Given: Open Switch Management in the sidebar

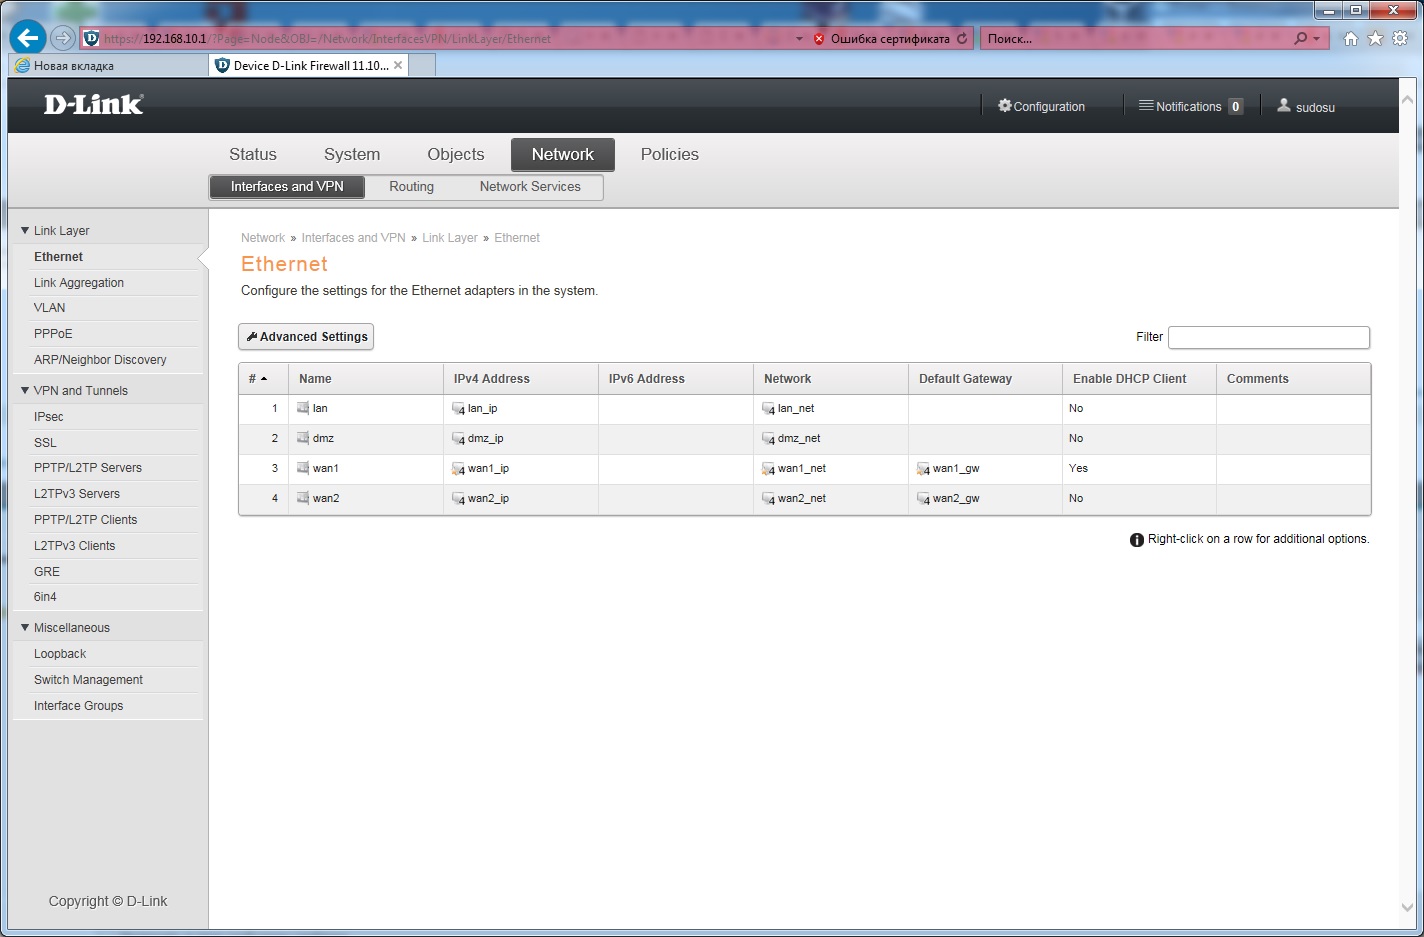Looking at the screenshot, I should [88, 680].
